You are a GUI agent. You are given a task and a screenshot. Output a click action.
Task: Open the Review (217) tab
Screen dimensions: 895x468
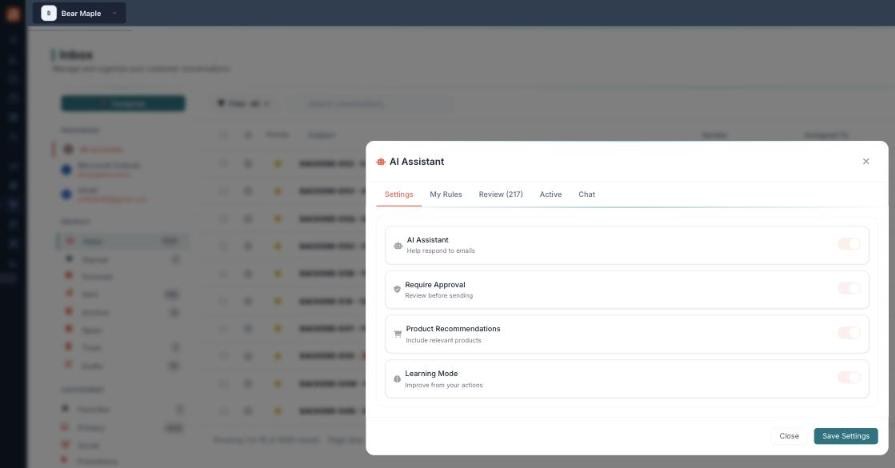(501, 195)
